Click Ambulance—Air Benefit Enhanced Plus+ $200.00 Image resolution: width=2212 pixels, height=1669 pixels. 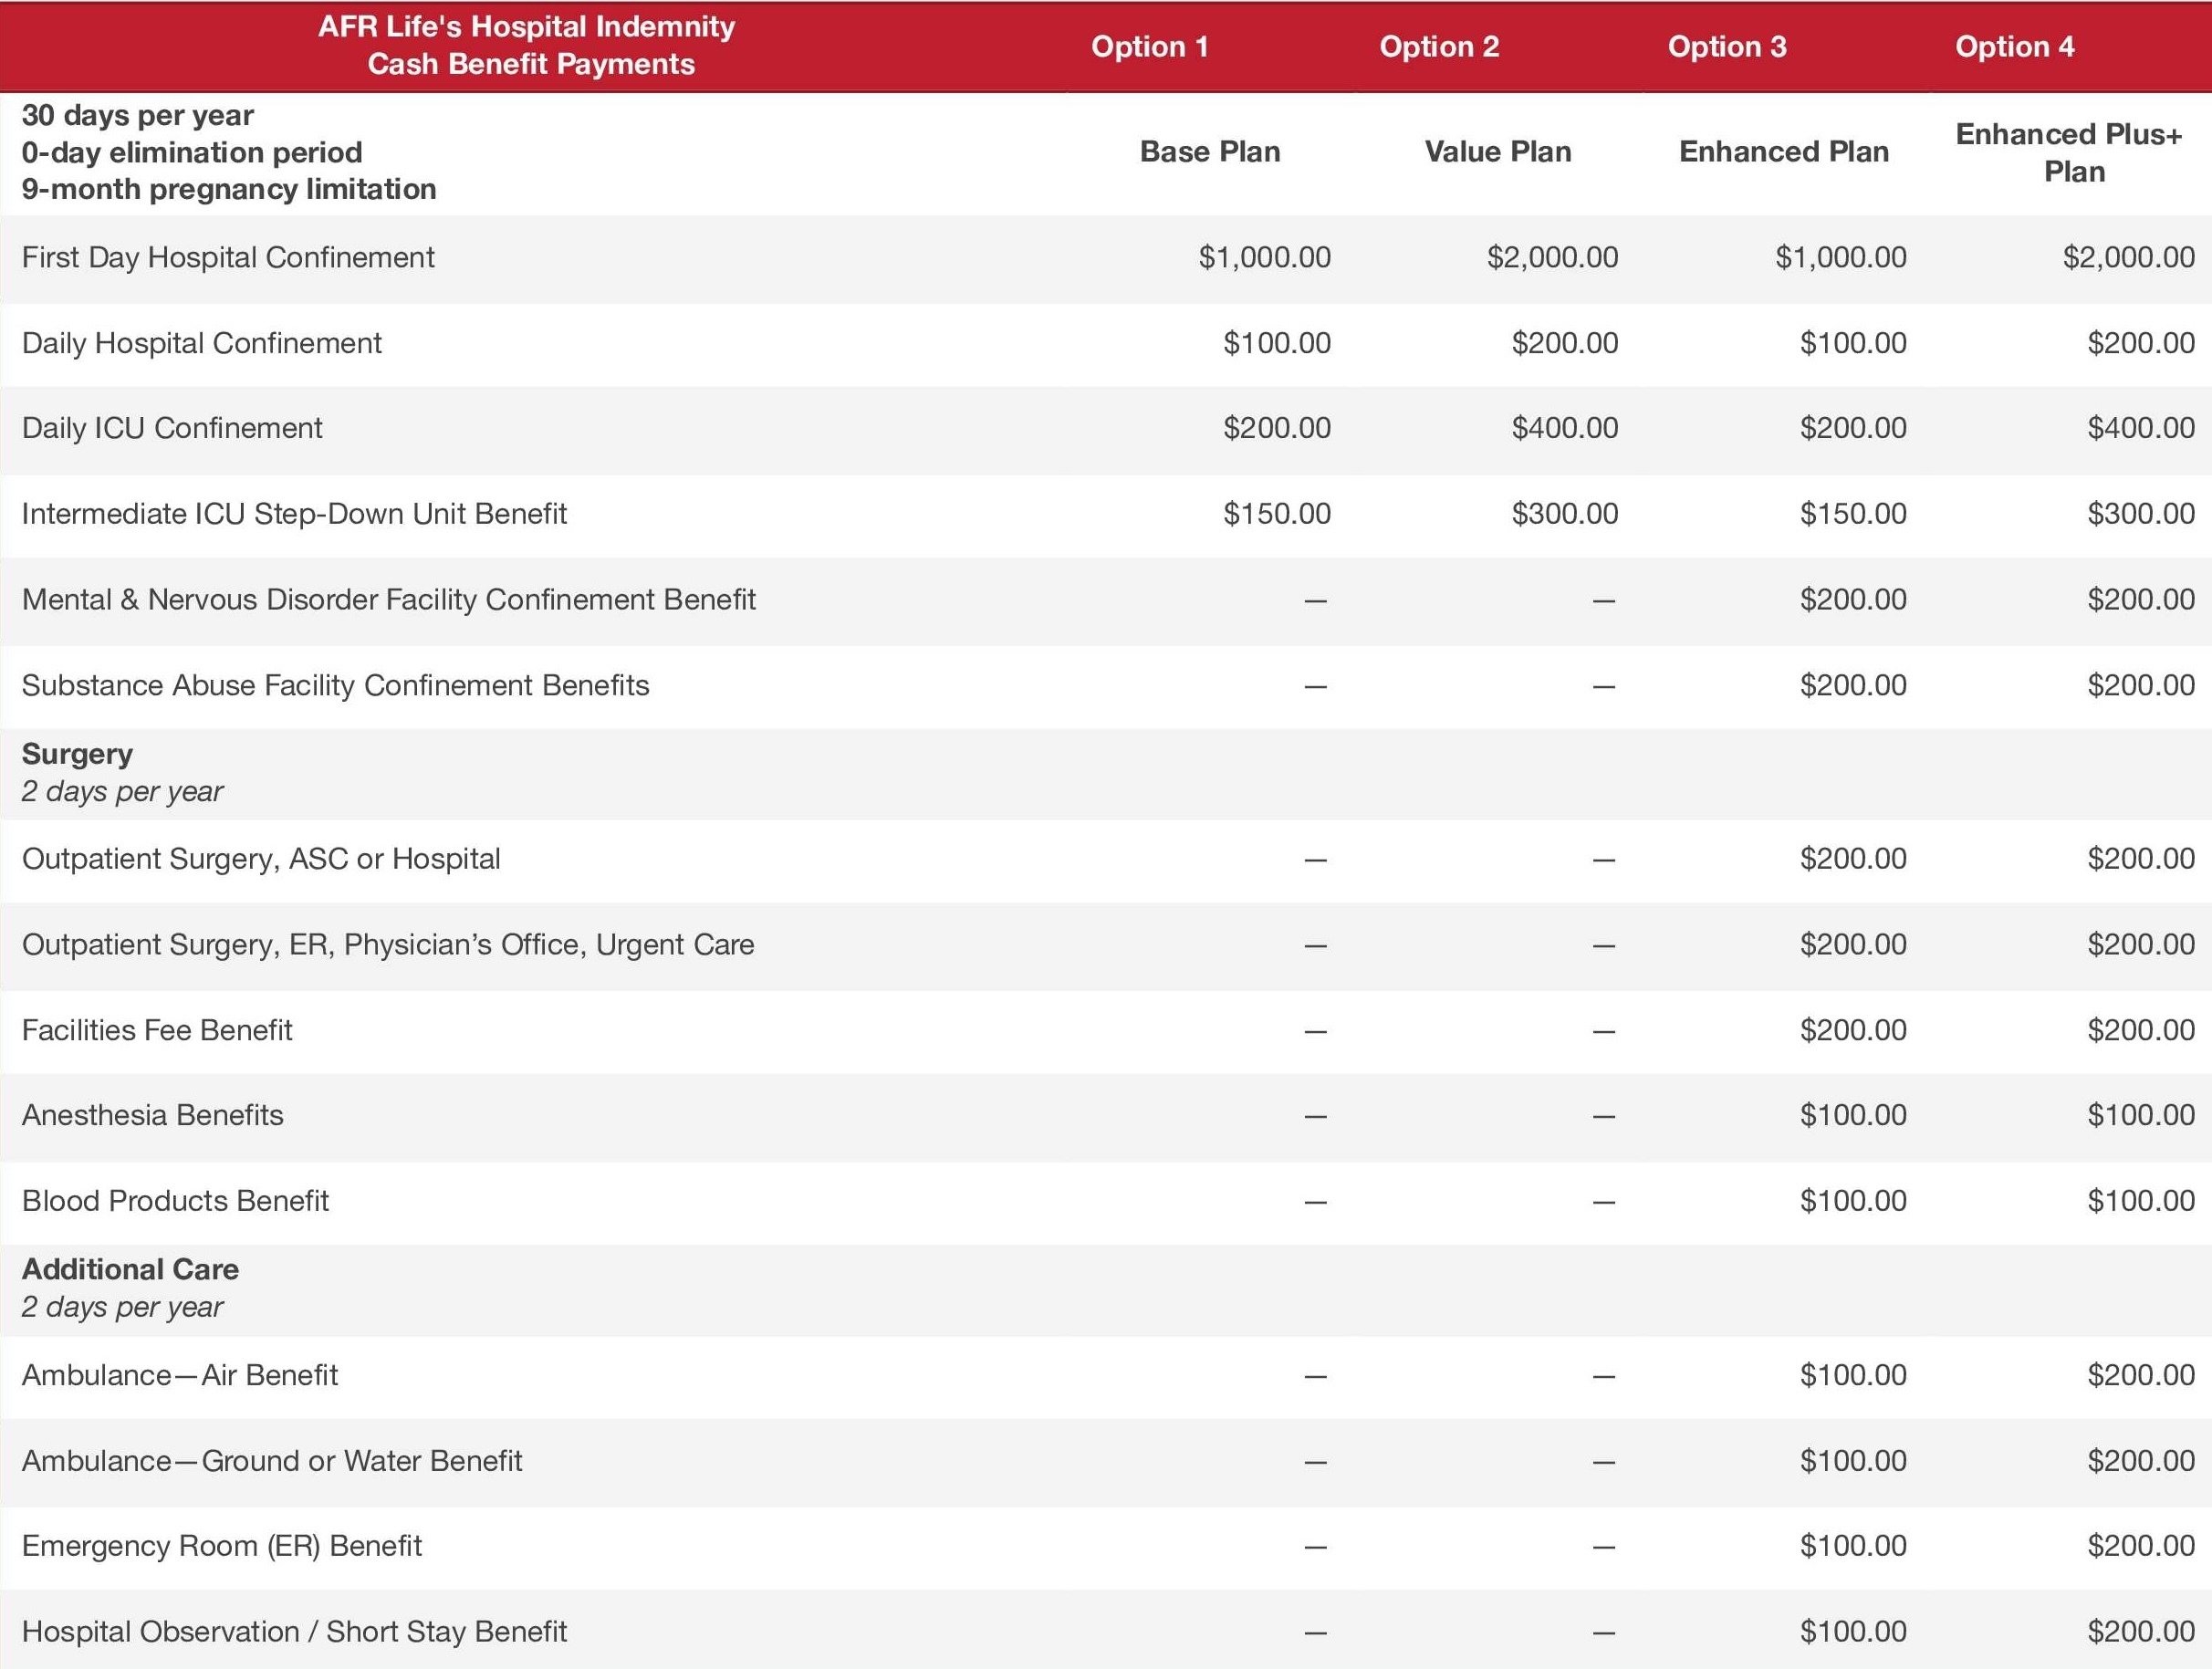coord(2141,1376)
